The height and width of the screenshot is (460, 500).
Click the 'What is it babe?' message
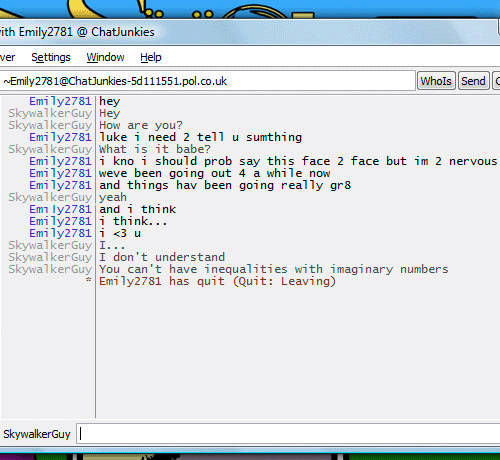(x=155, y=149)
